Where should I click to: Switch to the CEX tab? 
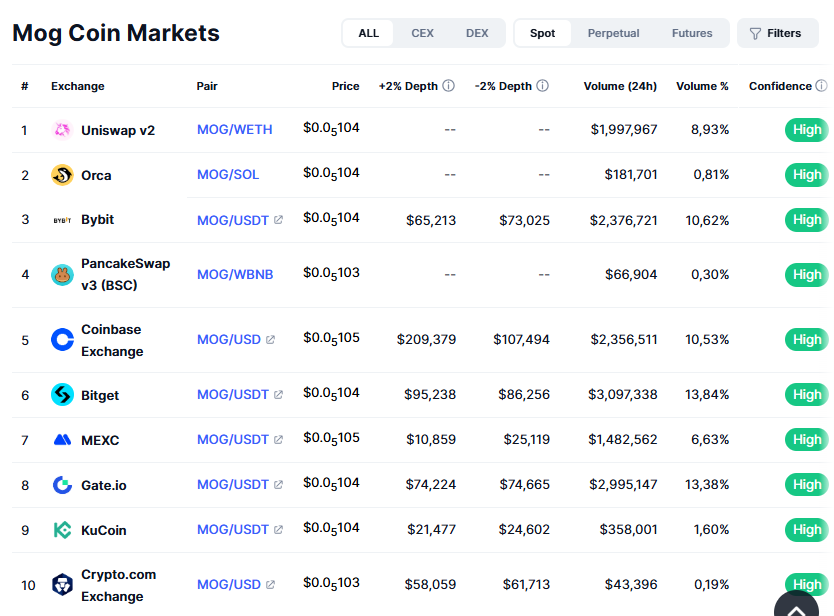click(422, 33)
